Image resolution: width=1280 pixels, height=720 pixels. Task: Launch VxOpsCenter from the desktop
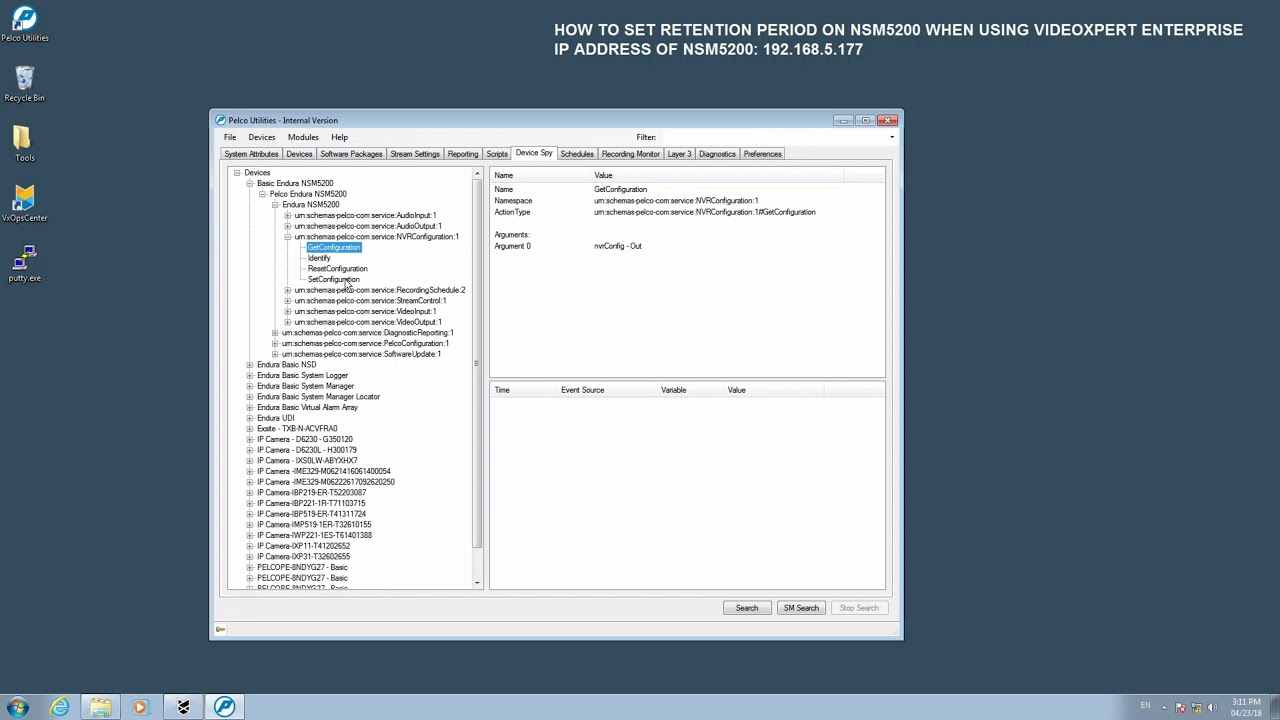[x=24, y=204]
